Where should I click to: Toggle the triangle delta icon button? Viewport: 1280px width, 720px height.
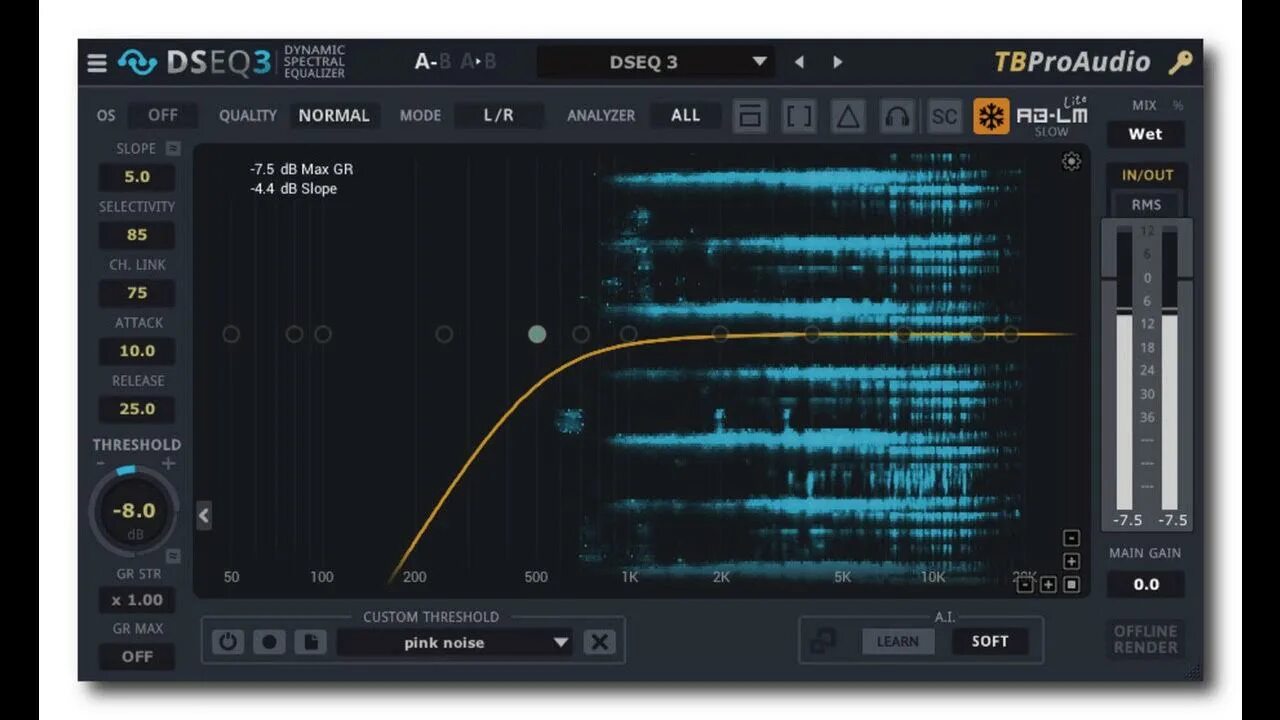(848, 116)
